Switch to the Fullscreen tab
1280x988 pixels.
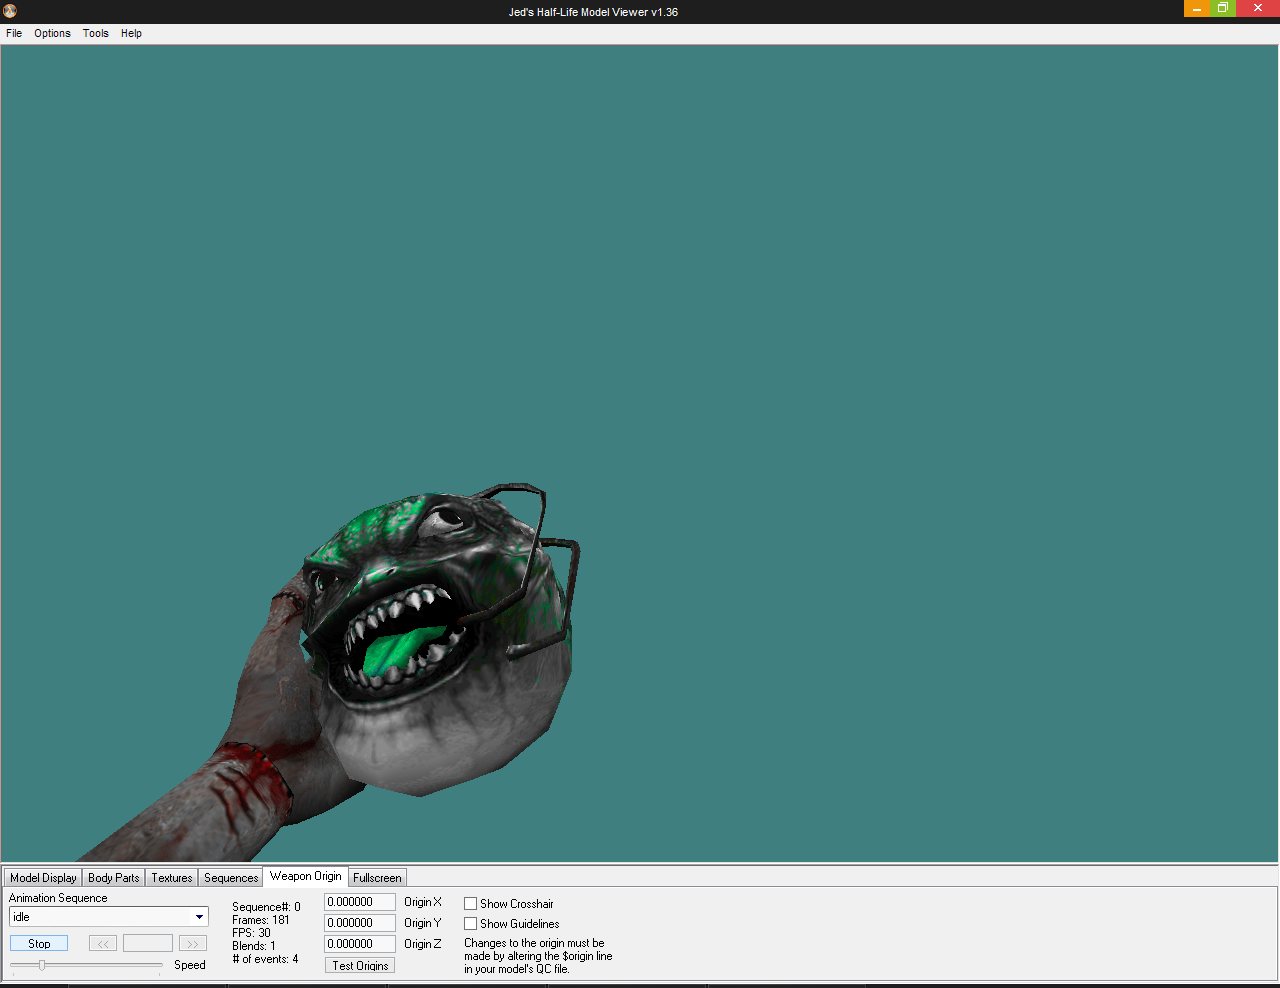[377, 878]
